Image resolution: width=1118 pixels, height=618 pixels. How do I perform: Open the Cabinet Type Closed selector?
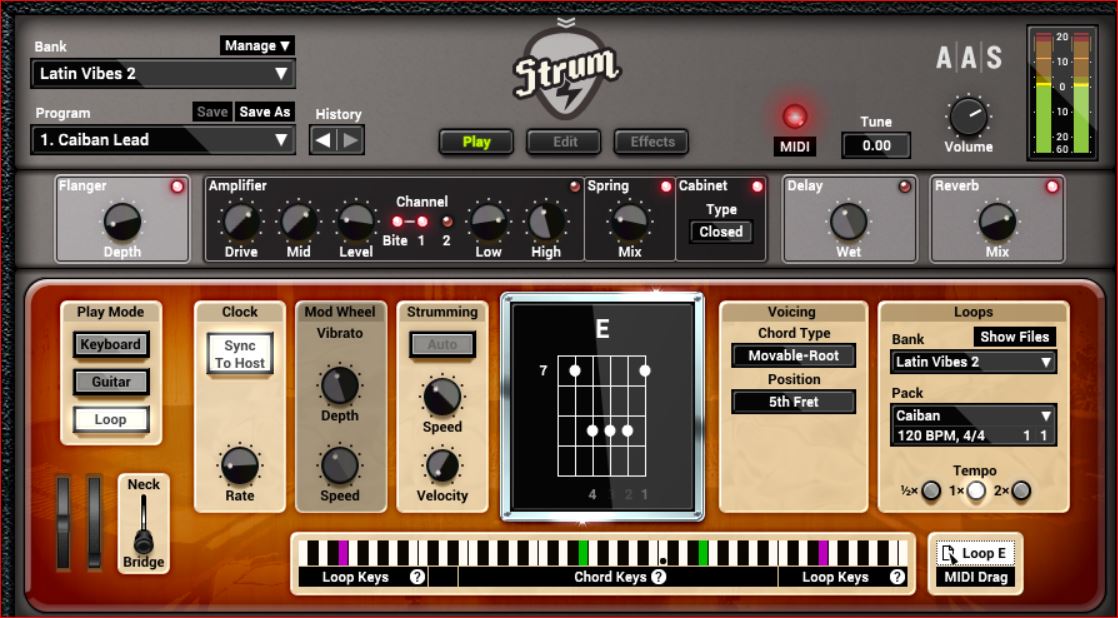(x=721, y=232)
